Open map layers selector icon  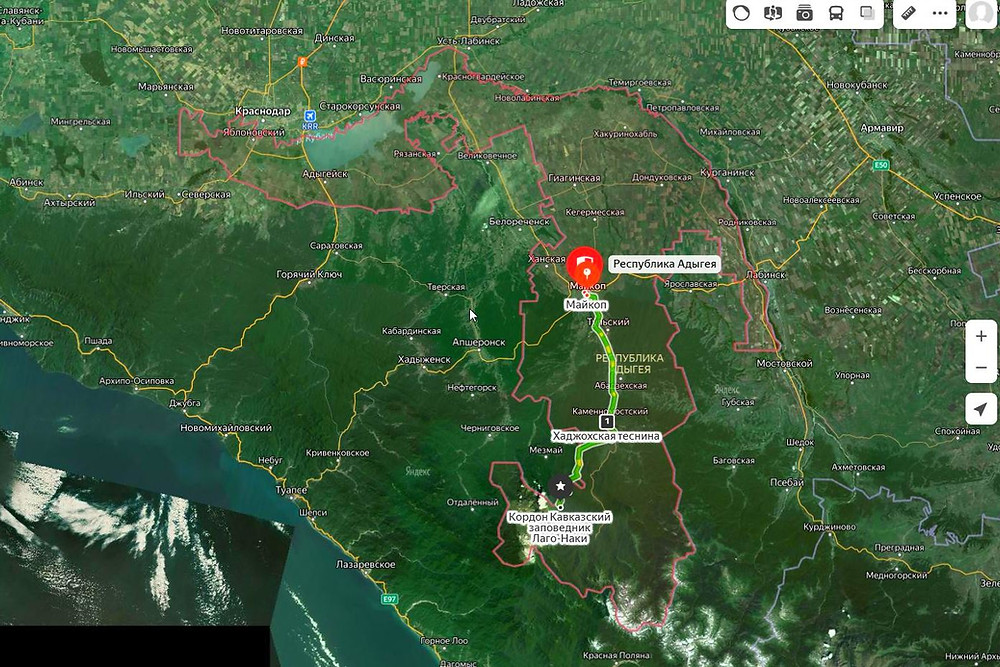867,13
